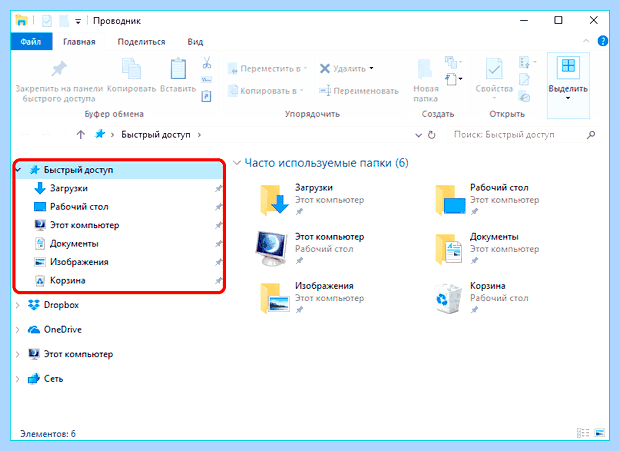Expand the Dropbox tree node
This screenshot has height=451, width=620.
coord(17,305)
